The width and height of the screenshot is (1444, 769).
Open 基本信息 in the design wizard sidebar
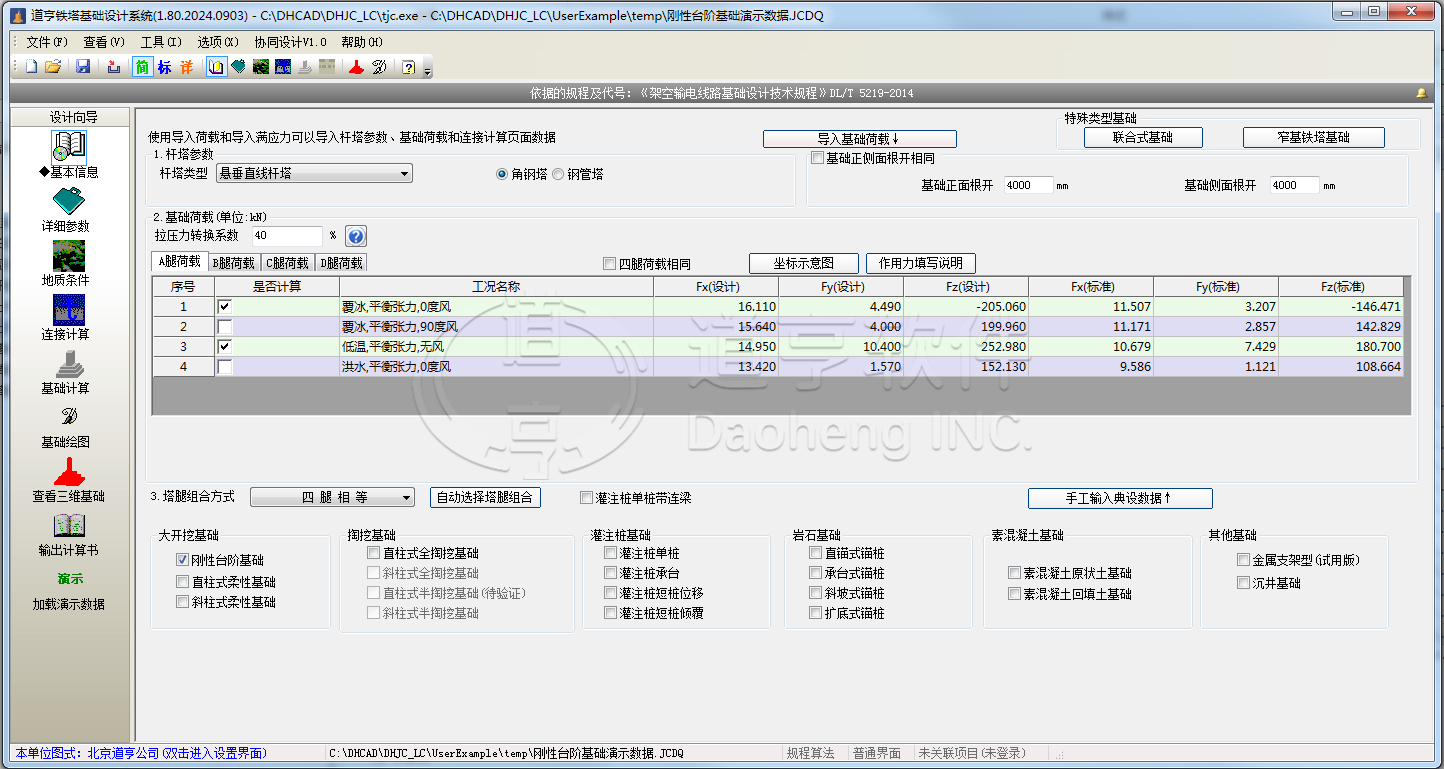point(69,155)
